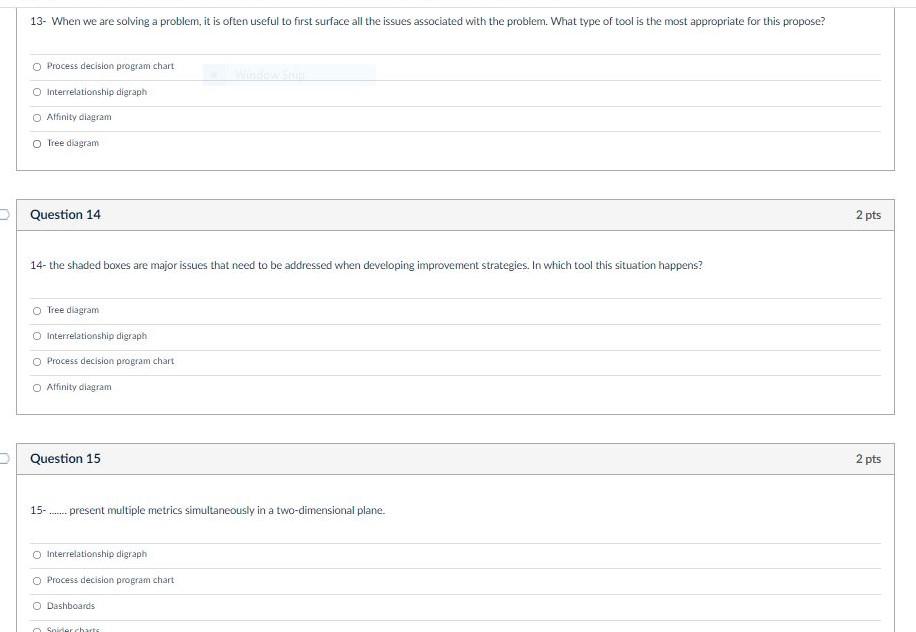Flag Question 15 using the bookmark icon
The height and width of the screenshot is (632, 916).
pos(4,459)
